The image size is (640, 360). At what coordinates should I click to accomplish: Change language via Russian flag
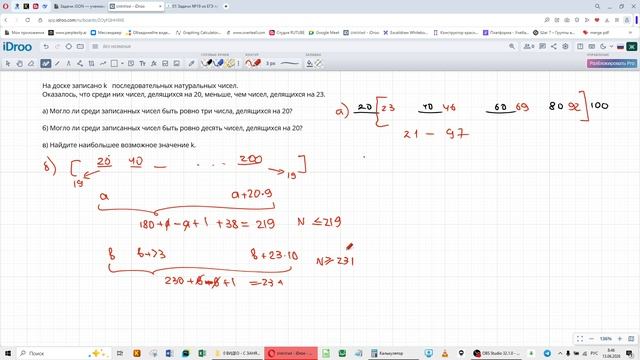click(x=620, y=47)
